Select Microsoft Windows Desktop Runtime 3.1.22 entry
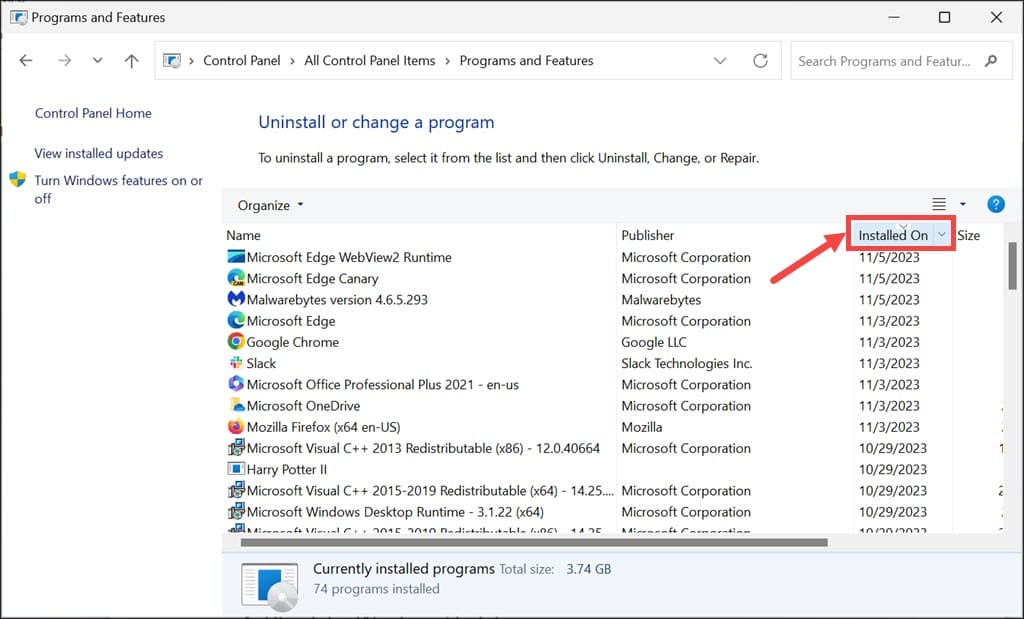The image size is (1024, 619). point(395,512)
